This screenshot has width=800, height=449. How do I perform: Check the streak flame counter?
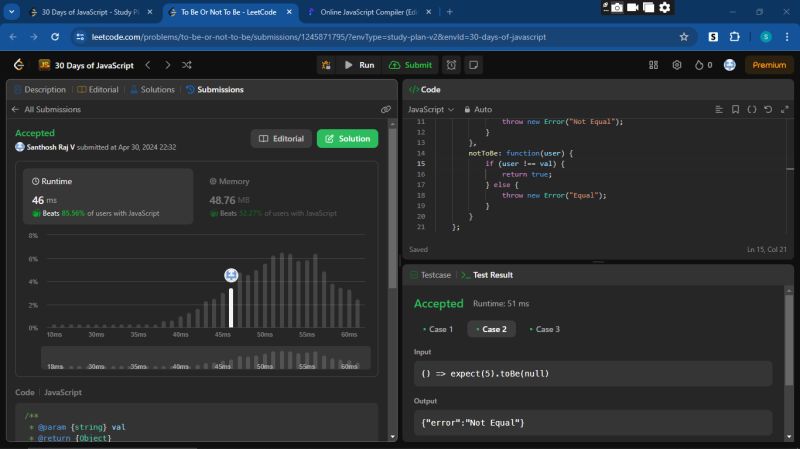[x=704, y=65]
